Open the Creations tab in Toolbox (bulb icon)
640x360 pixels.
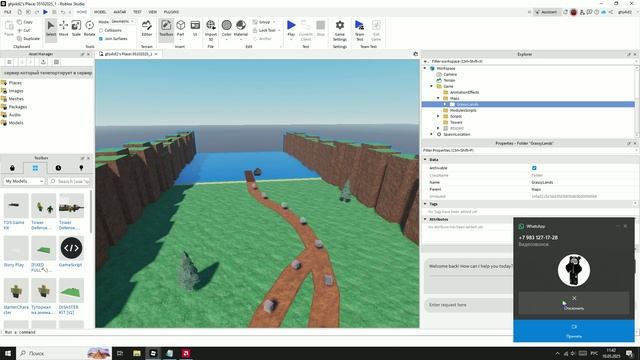coord(81,168)
